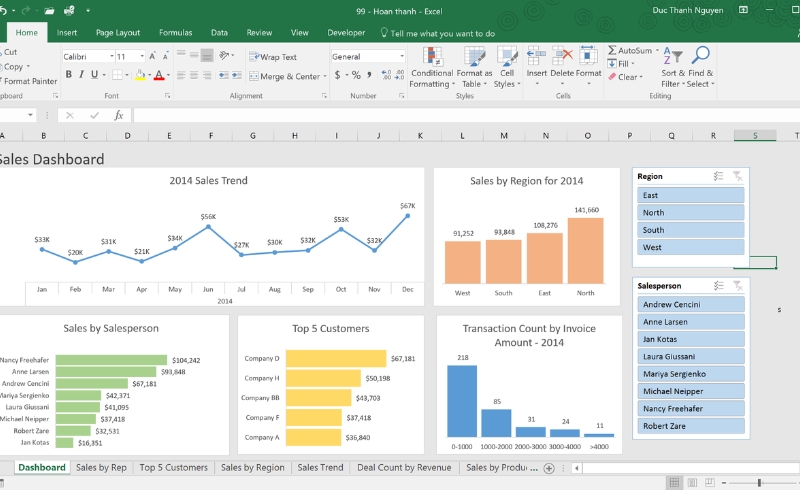
Task: Open the Formulas ribbon tab
Action: point(176,33)
